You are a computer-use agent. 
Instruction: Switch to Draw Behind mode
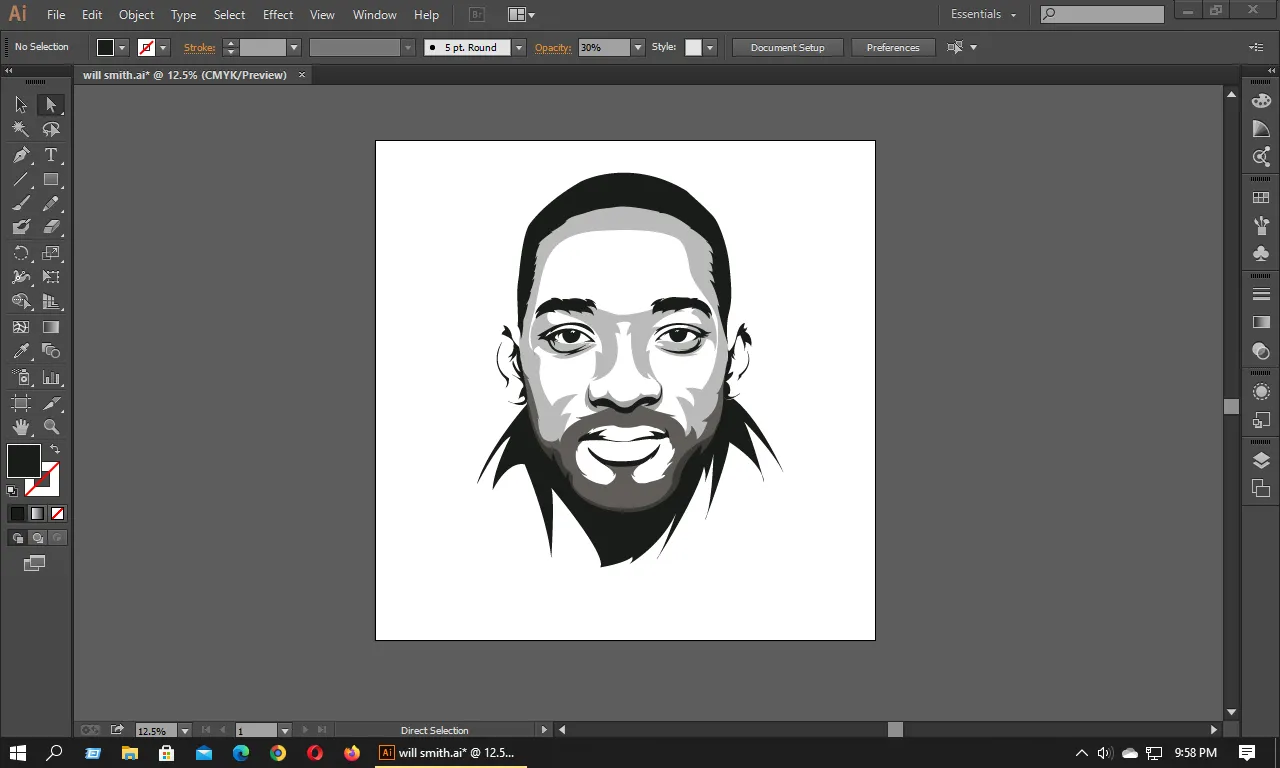pos(37,538)
